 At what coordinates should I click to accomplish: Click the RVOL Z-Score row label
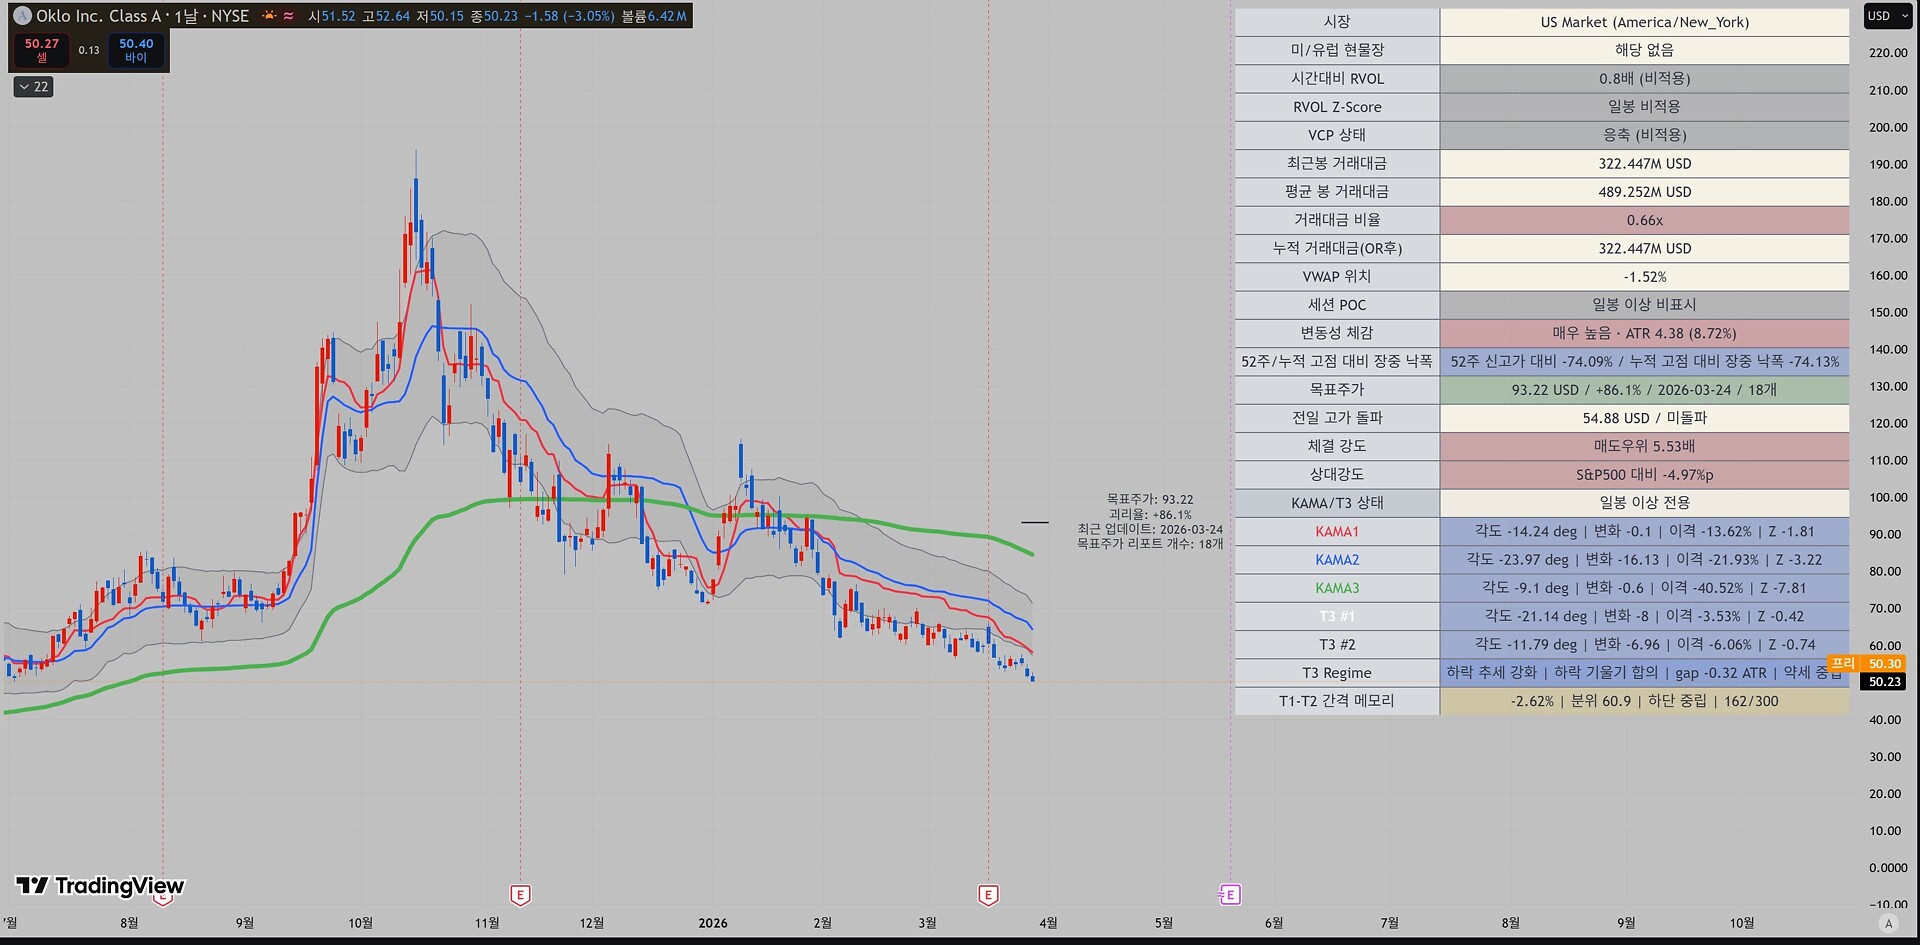1337,107
